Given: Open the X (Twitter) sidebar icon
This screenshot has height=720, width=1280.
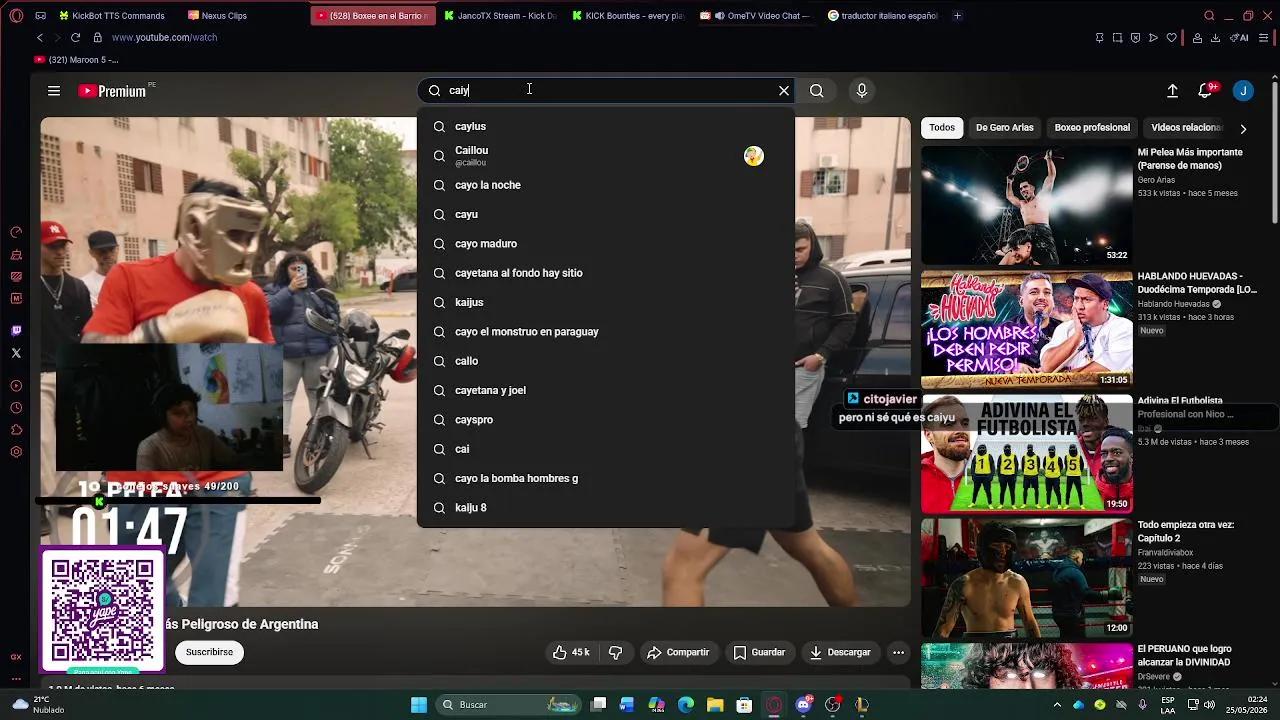Looking at the screenshot, I should (x=16, y=353).
